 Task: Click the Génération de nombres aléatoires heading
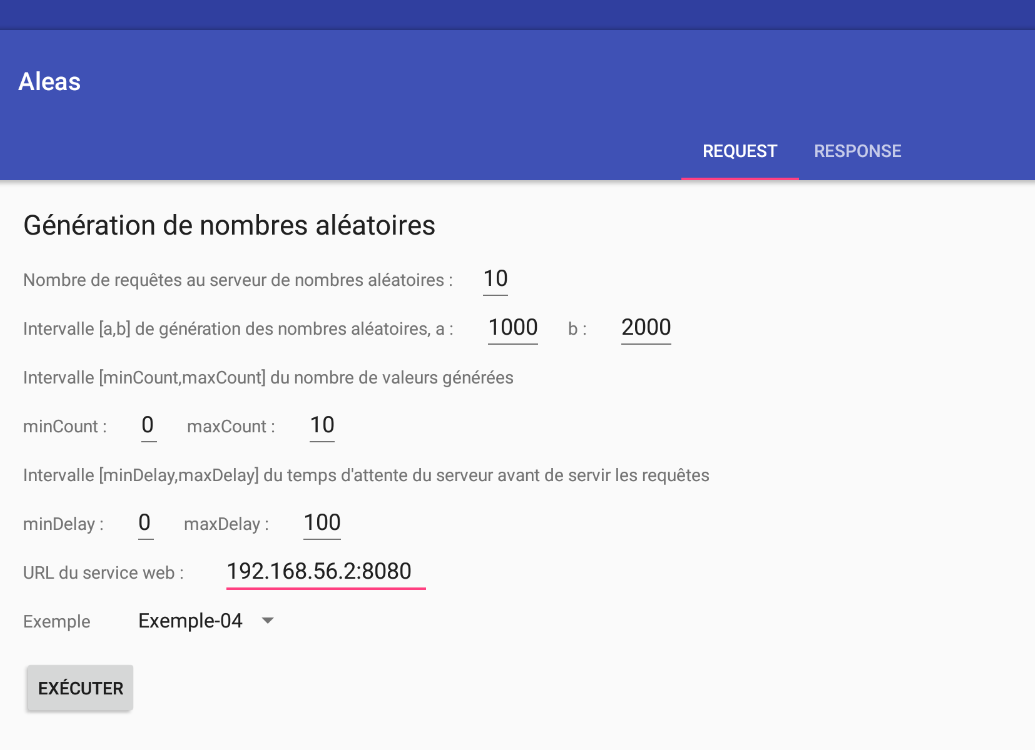pos(229,225)
